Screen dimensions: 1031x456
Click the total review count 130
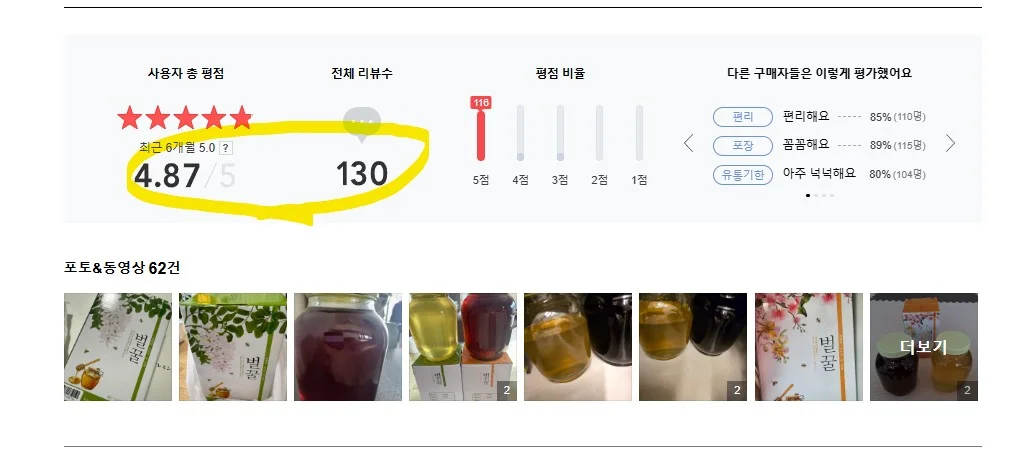click(x=362, y=174)
